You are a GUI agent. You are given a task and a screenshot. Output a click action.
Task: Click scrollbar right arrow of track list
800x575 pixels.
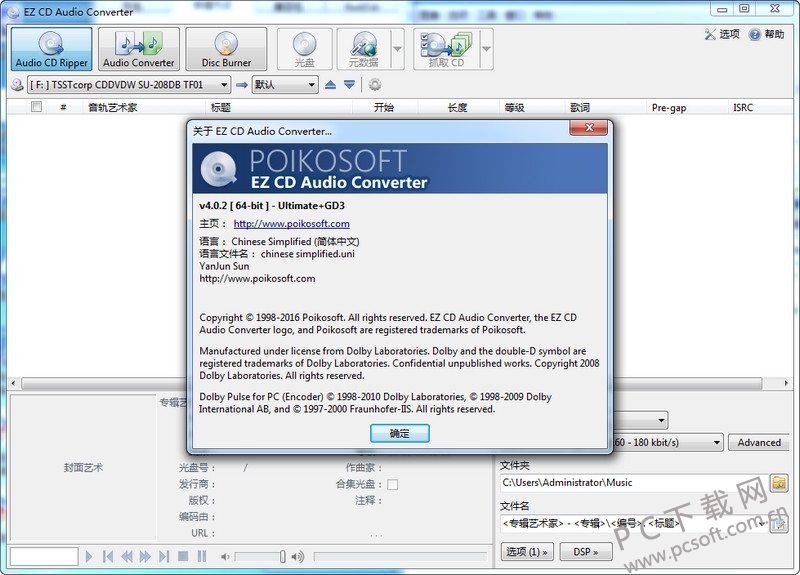coord(786,383)
